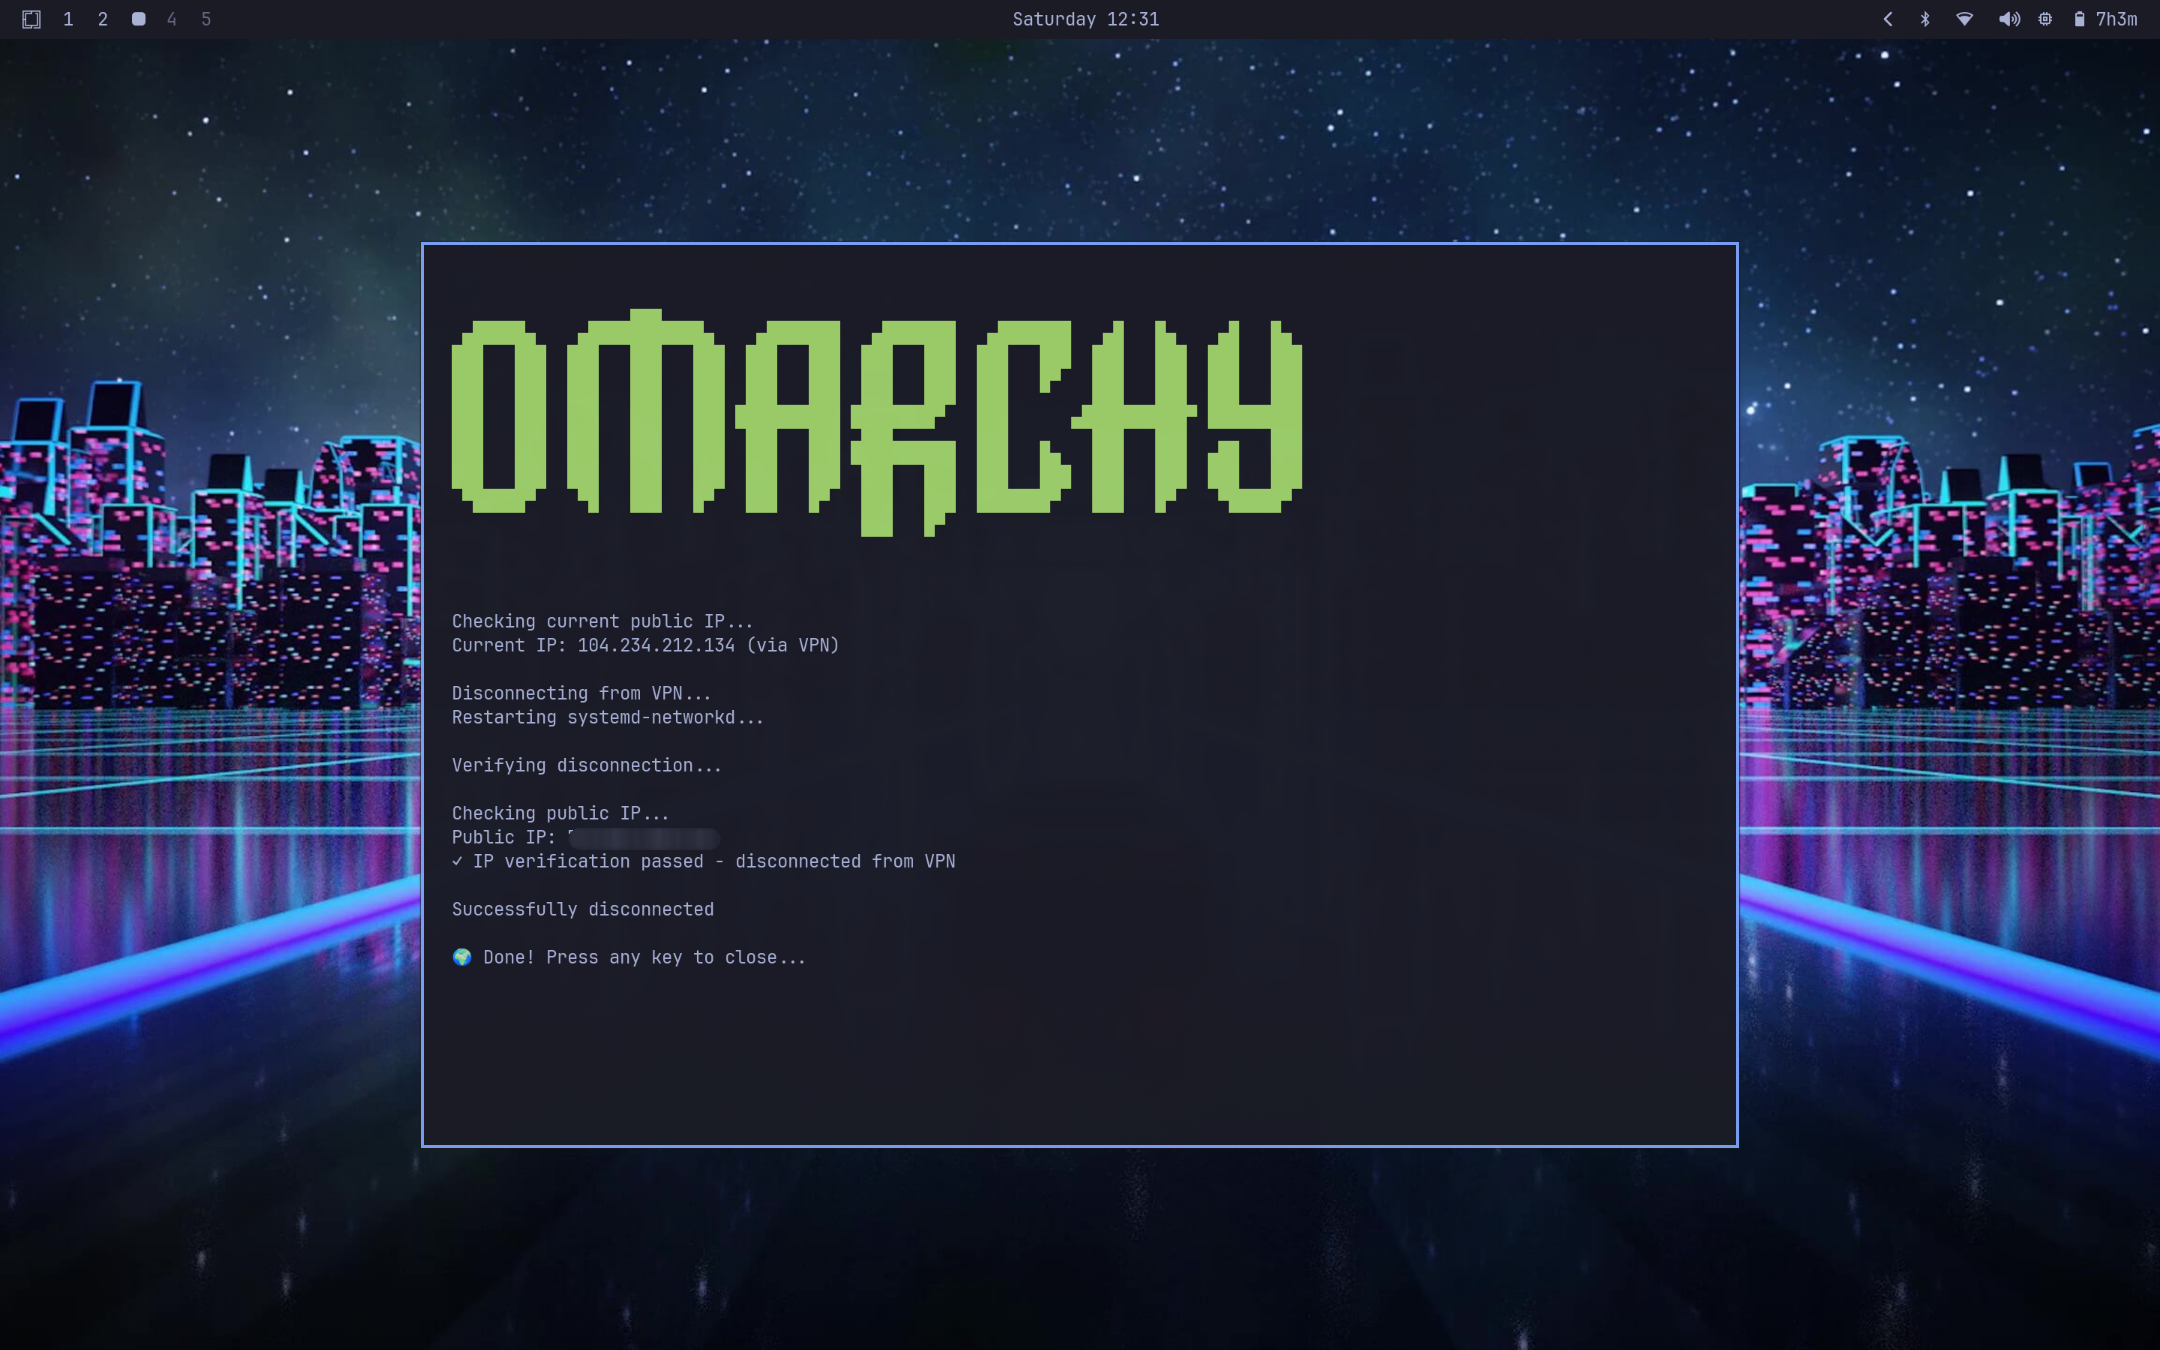The width and height of the screenshot is (2160, 1350).
Task: Switch to workspace 2
Action: tap(103, 19)
